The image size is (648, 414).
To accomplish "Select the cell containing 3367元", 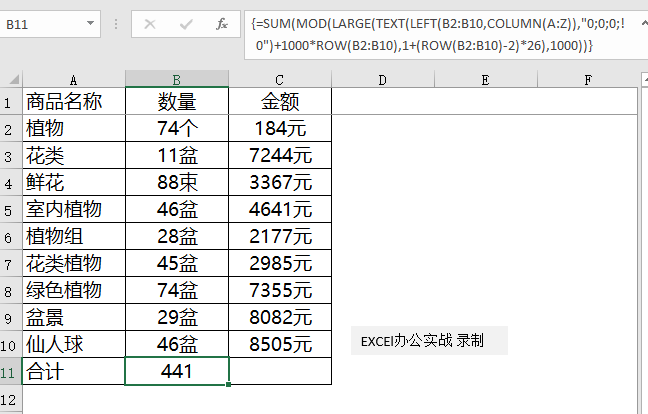I will coord(280,183).
